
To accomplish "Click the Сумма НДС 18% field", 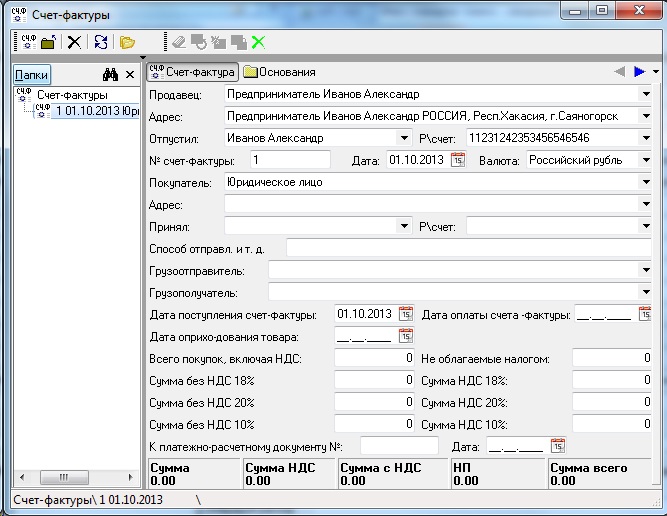I will coord(612,380).
